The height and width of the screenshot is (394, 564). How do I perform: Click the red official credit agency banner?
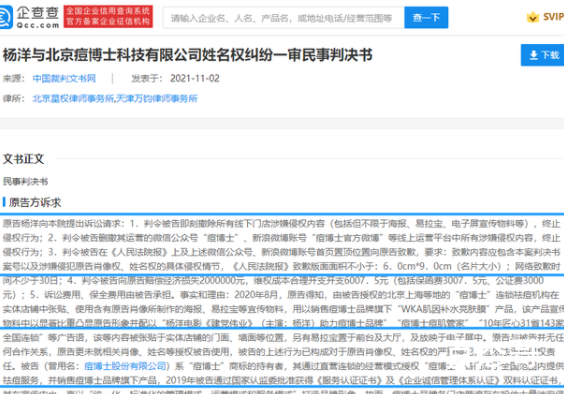click(108, 17)
